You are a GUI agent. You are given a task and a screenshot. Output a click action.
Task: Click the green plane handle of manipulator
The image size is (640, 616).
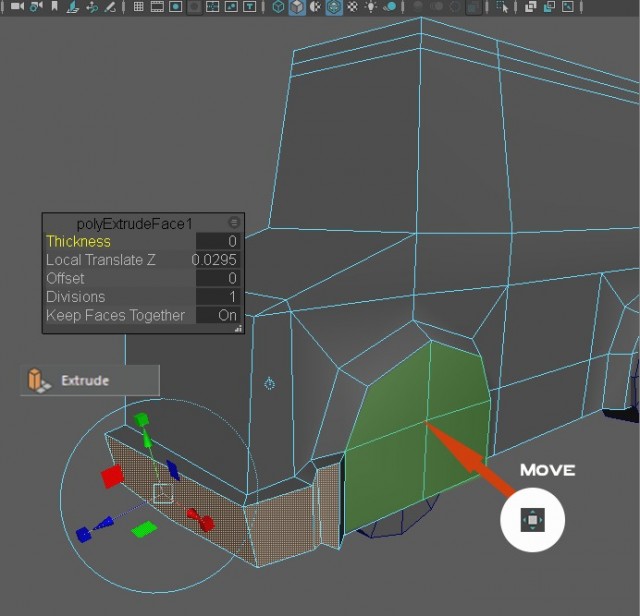tap(144, 529)
